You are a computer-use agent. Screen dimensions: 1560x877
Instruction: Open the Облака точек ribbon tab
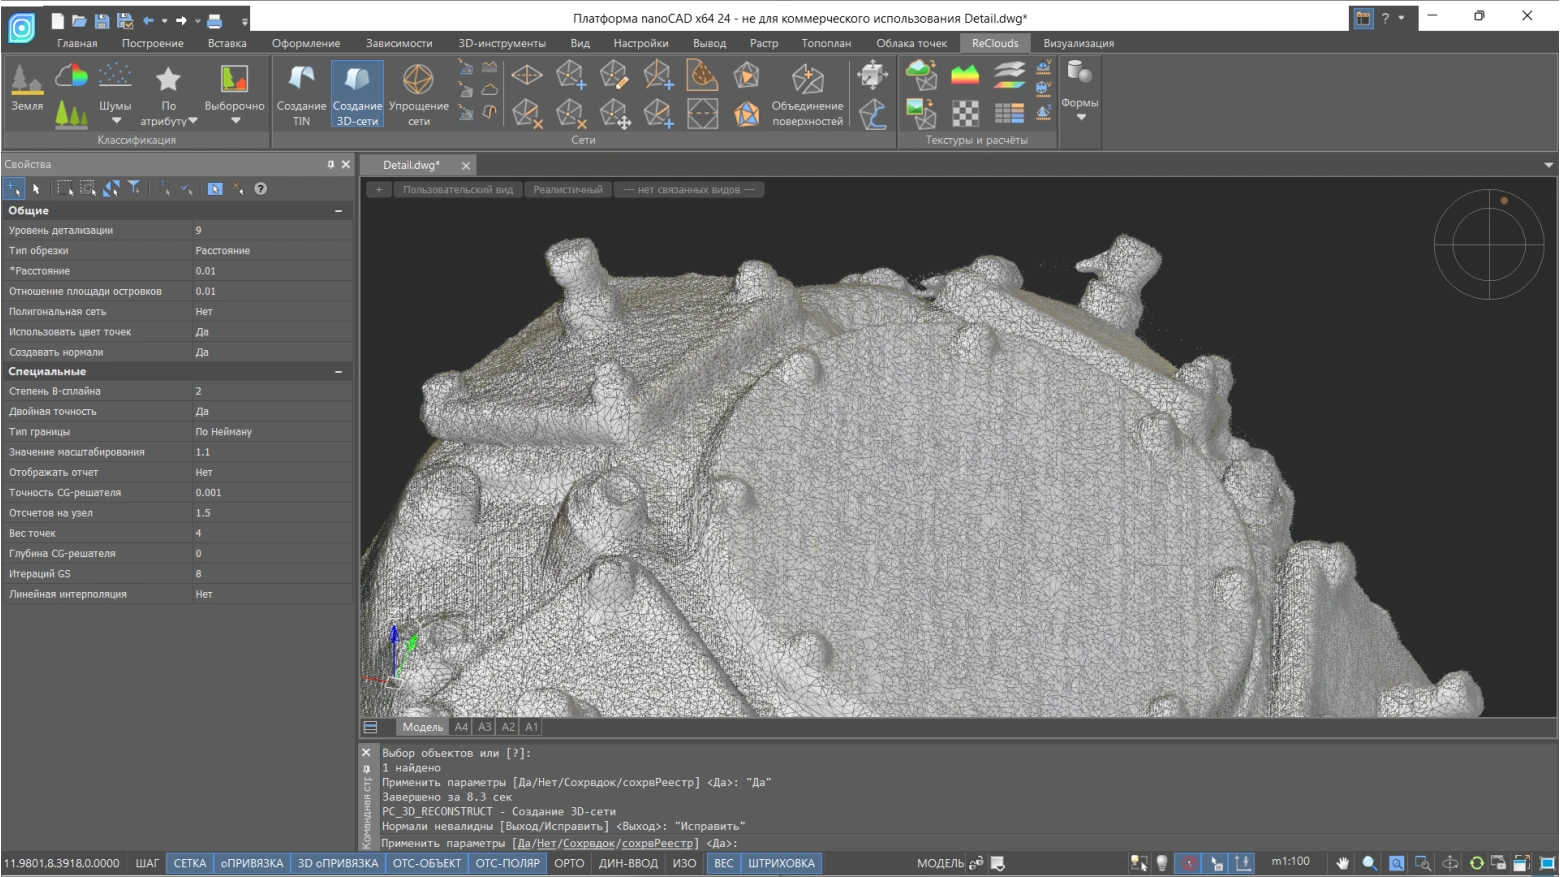911,43
